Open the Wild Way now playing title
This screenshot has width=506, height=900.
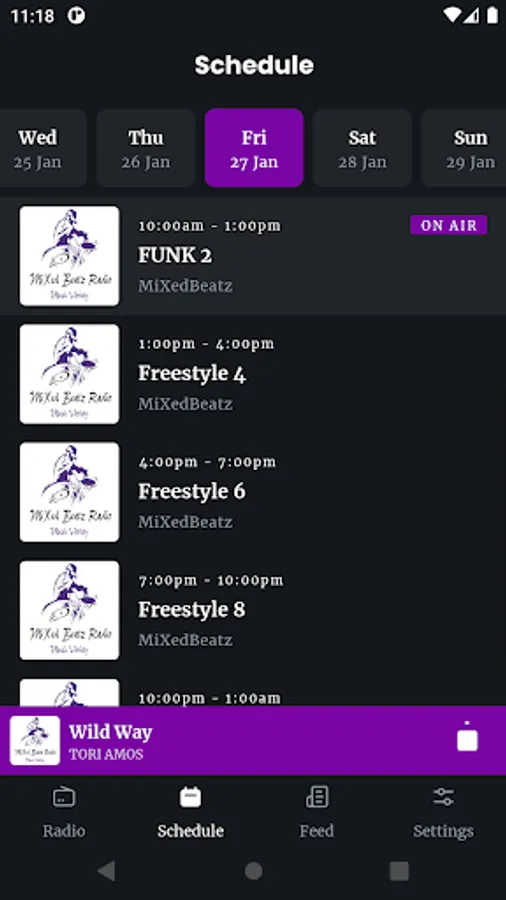click(x=111, y=732)
